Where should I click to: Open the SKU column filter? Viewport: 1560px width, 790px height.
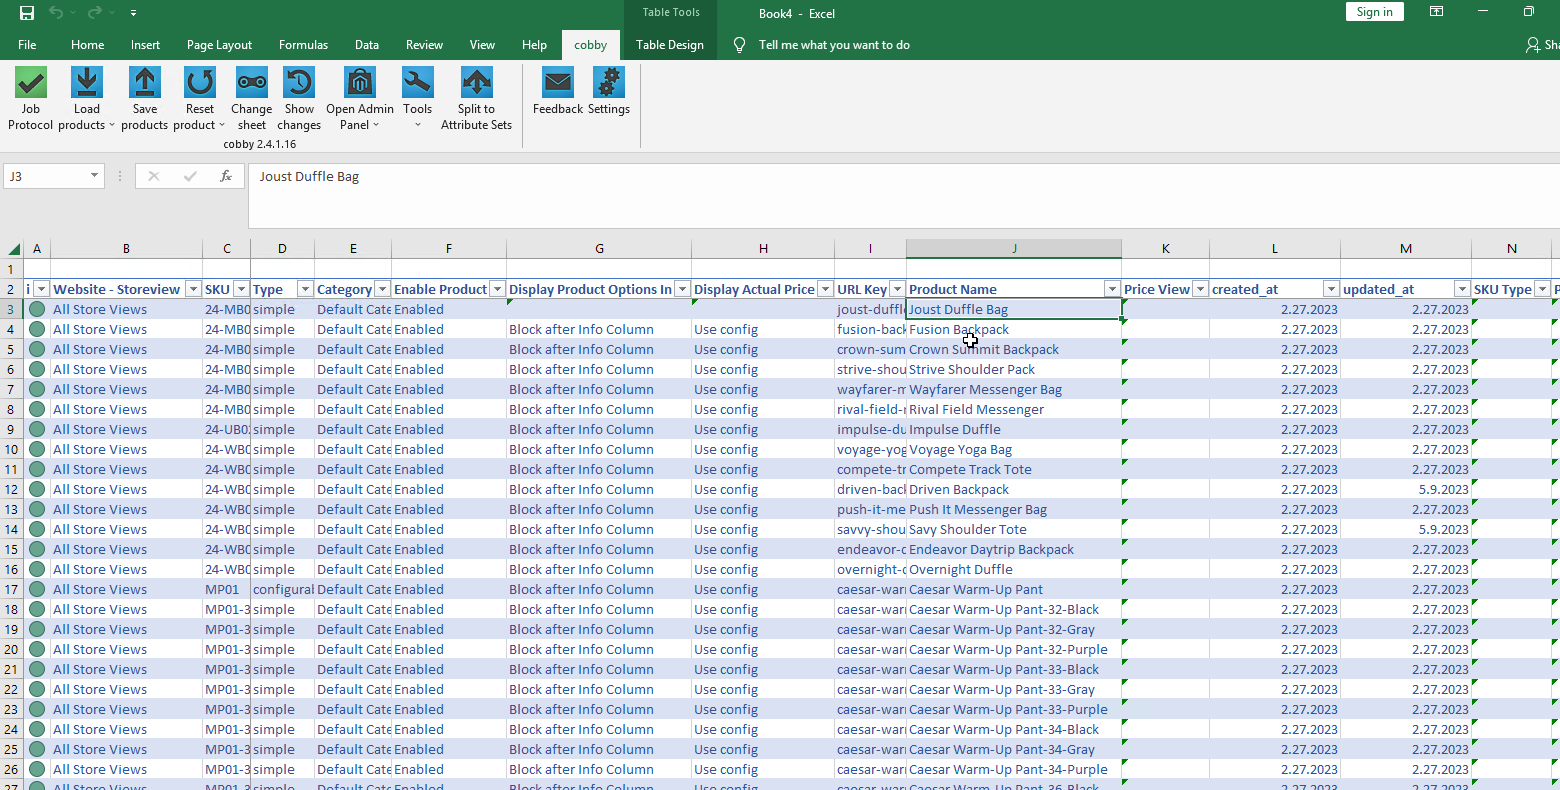[241, 289]
